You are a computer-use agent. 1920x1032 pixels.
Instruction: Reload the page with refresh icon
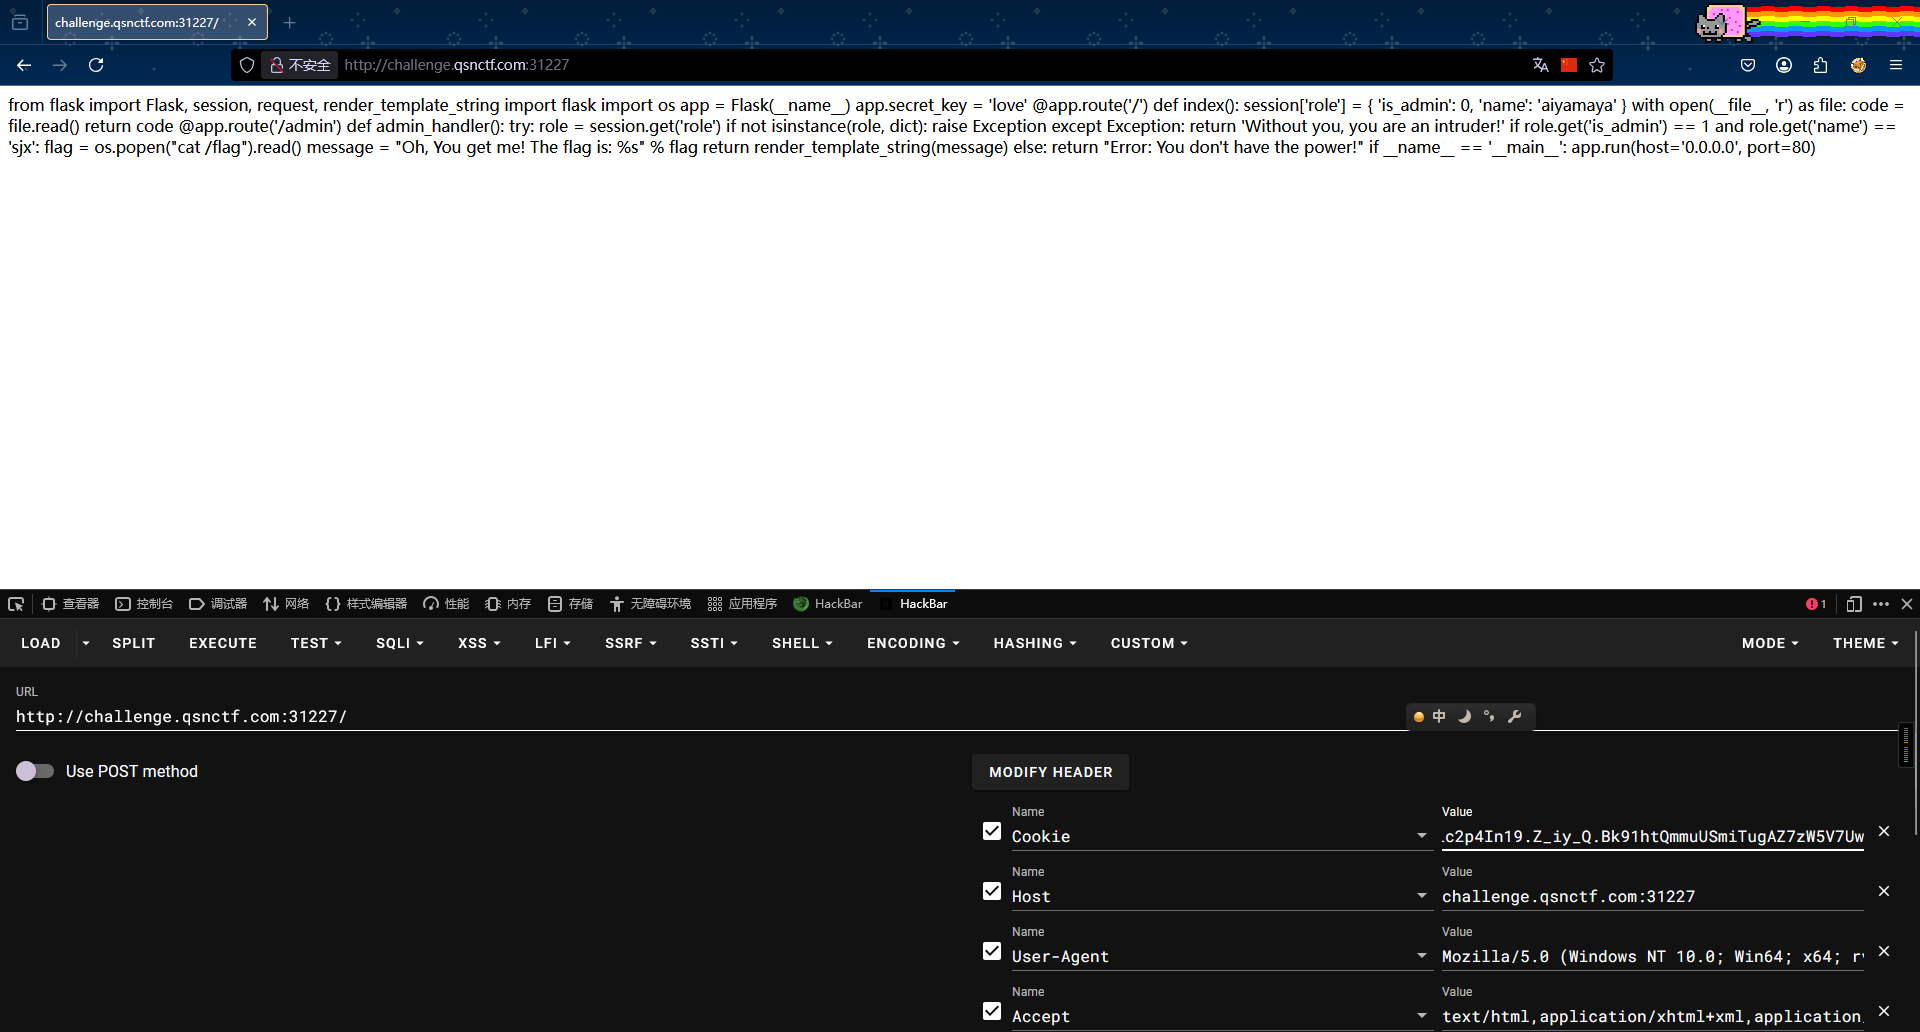pos(96,65)
